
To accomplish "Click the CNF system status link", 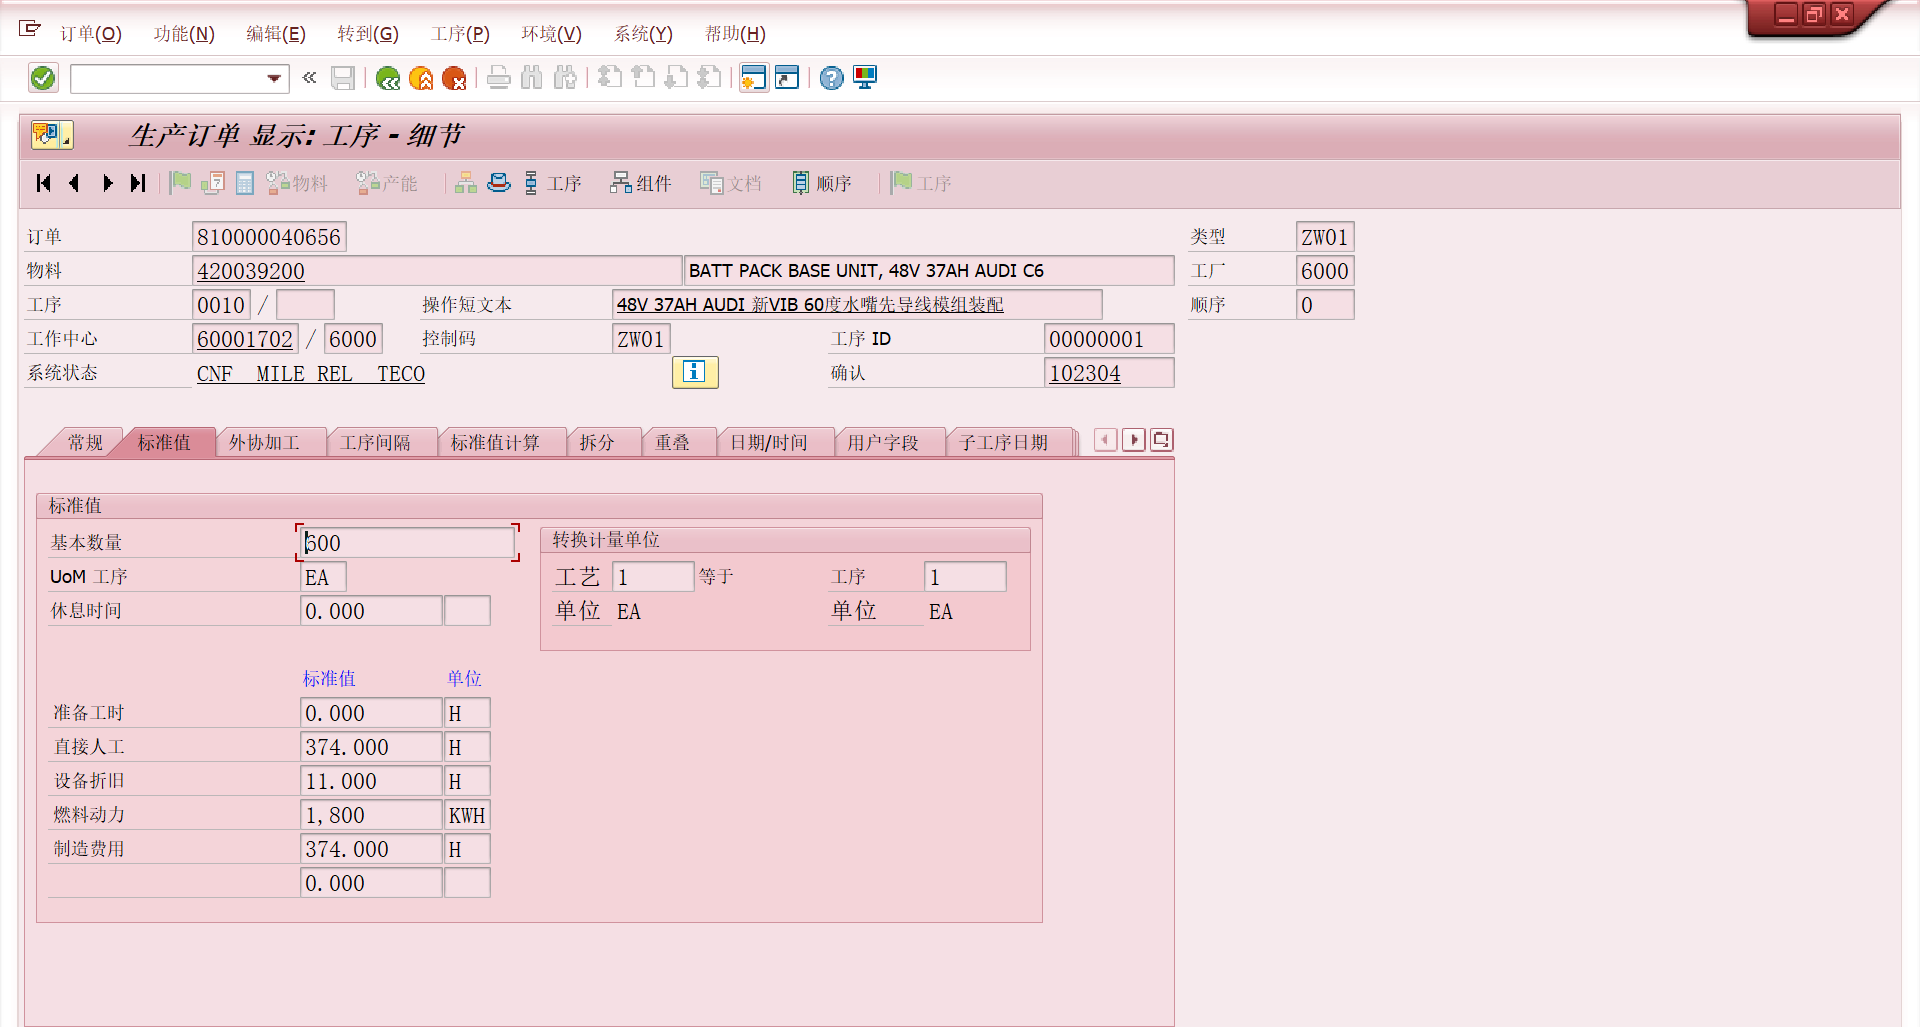I will pyautogui.click(x=214, y=373).
